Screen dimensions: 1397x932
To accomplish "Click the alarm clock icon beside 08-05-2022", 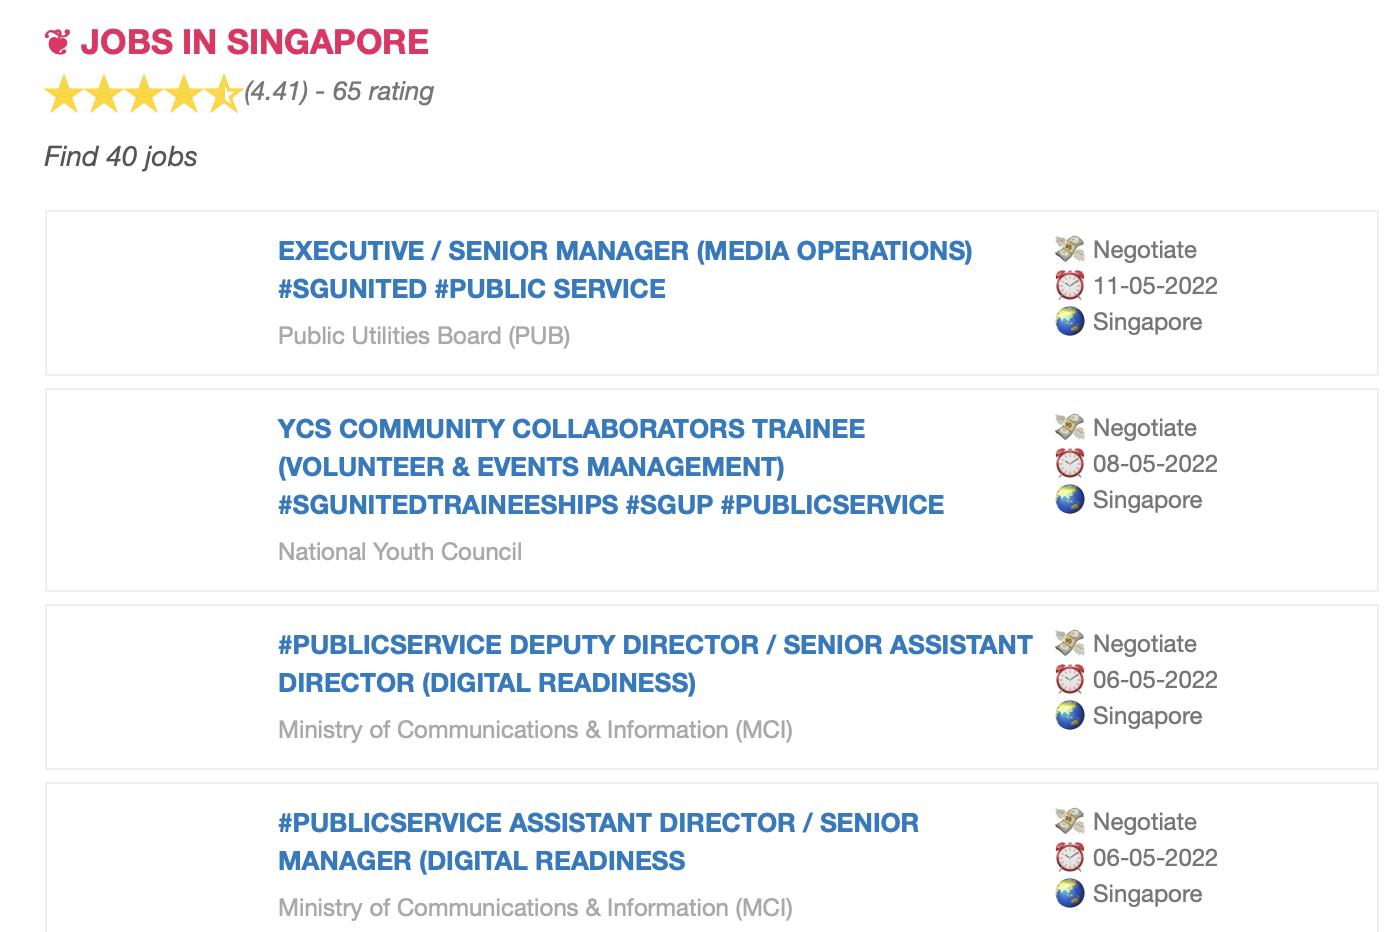I will pyautogui.click(x=1069, y=464).
